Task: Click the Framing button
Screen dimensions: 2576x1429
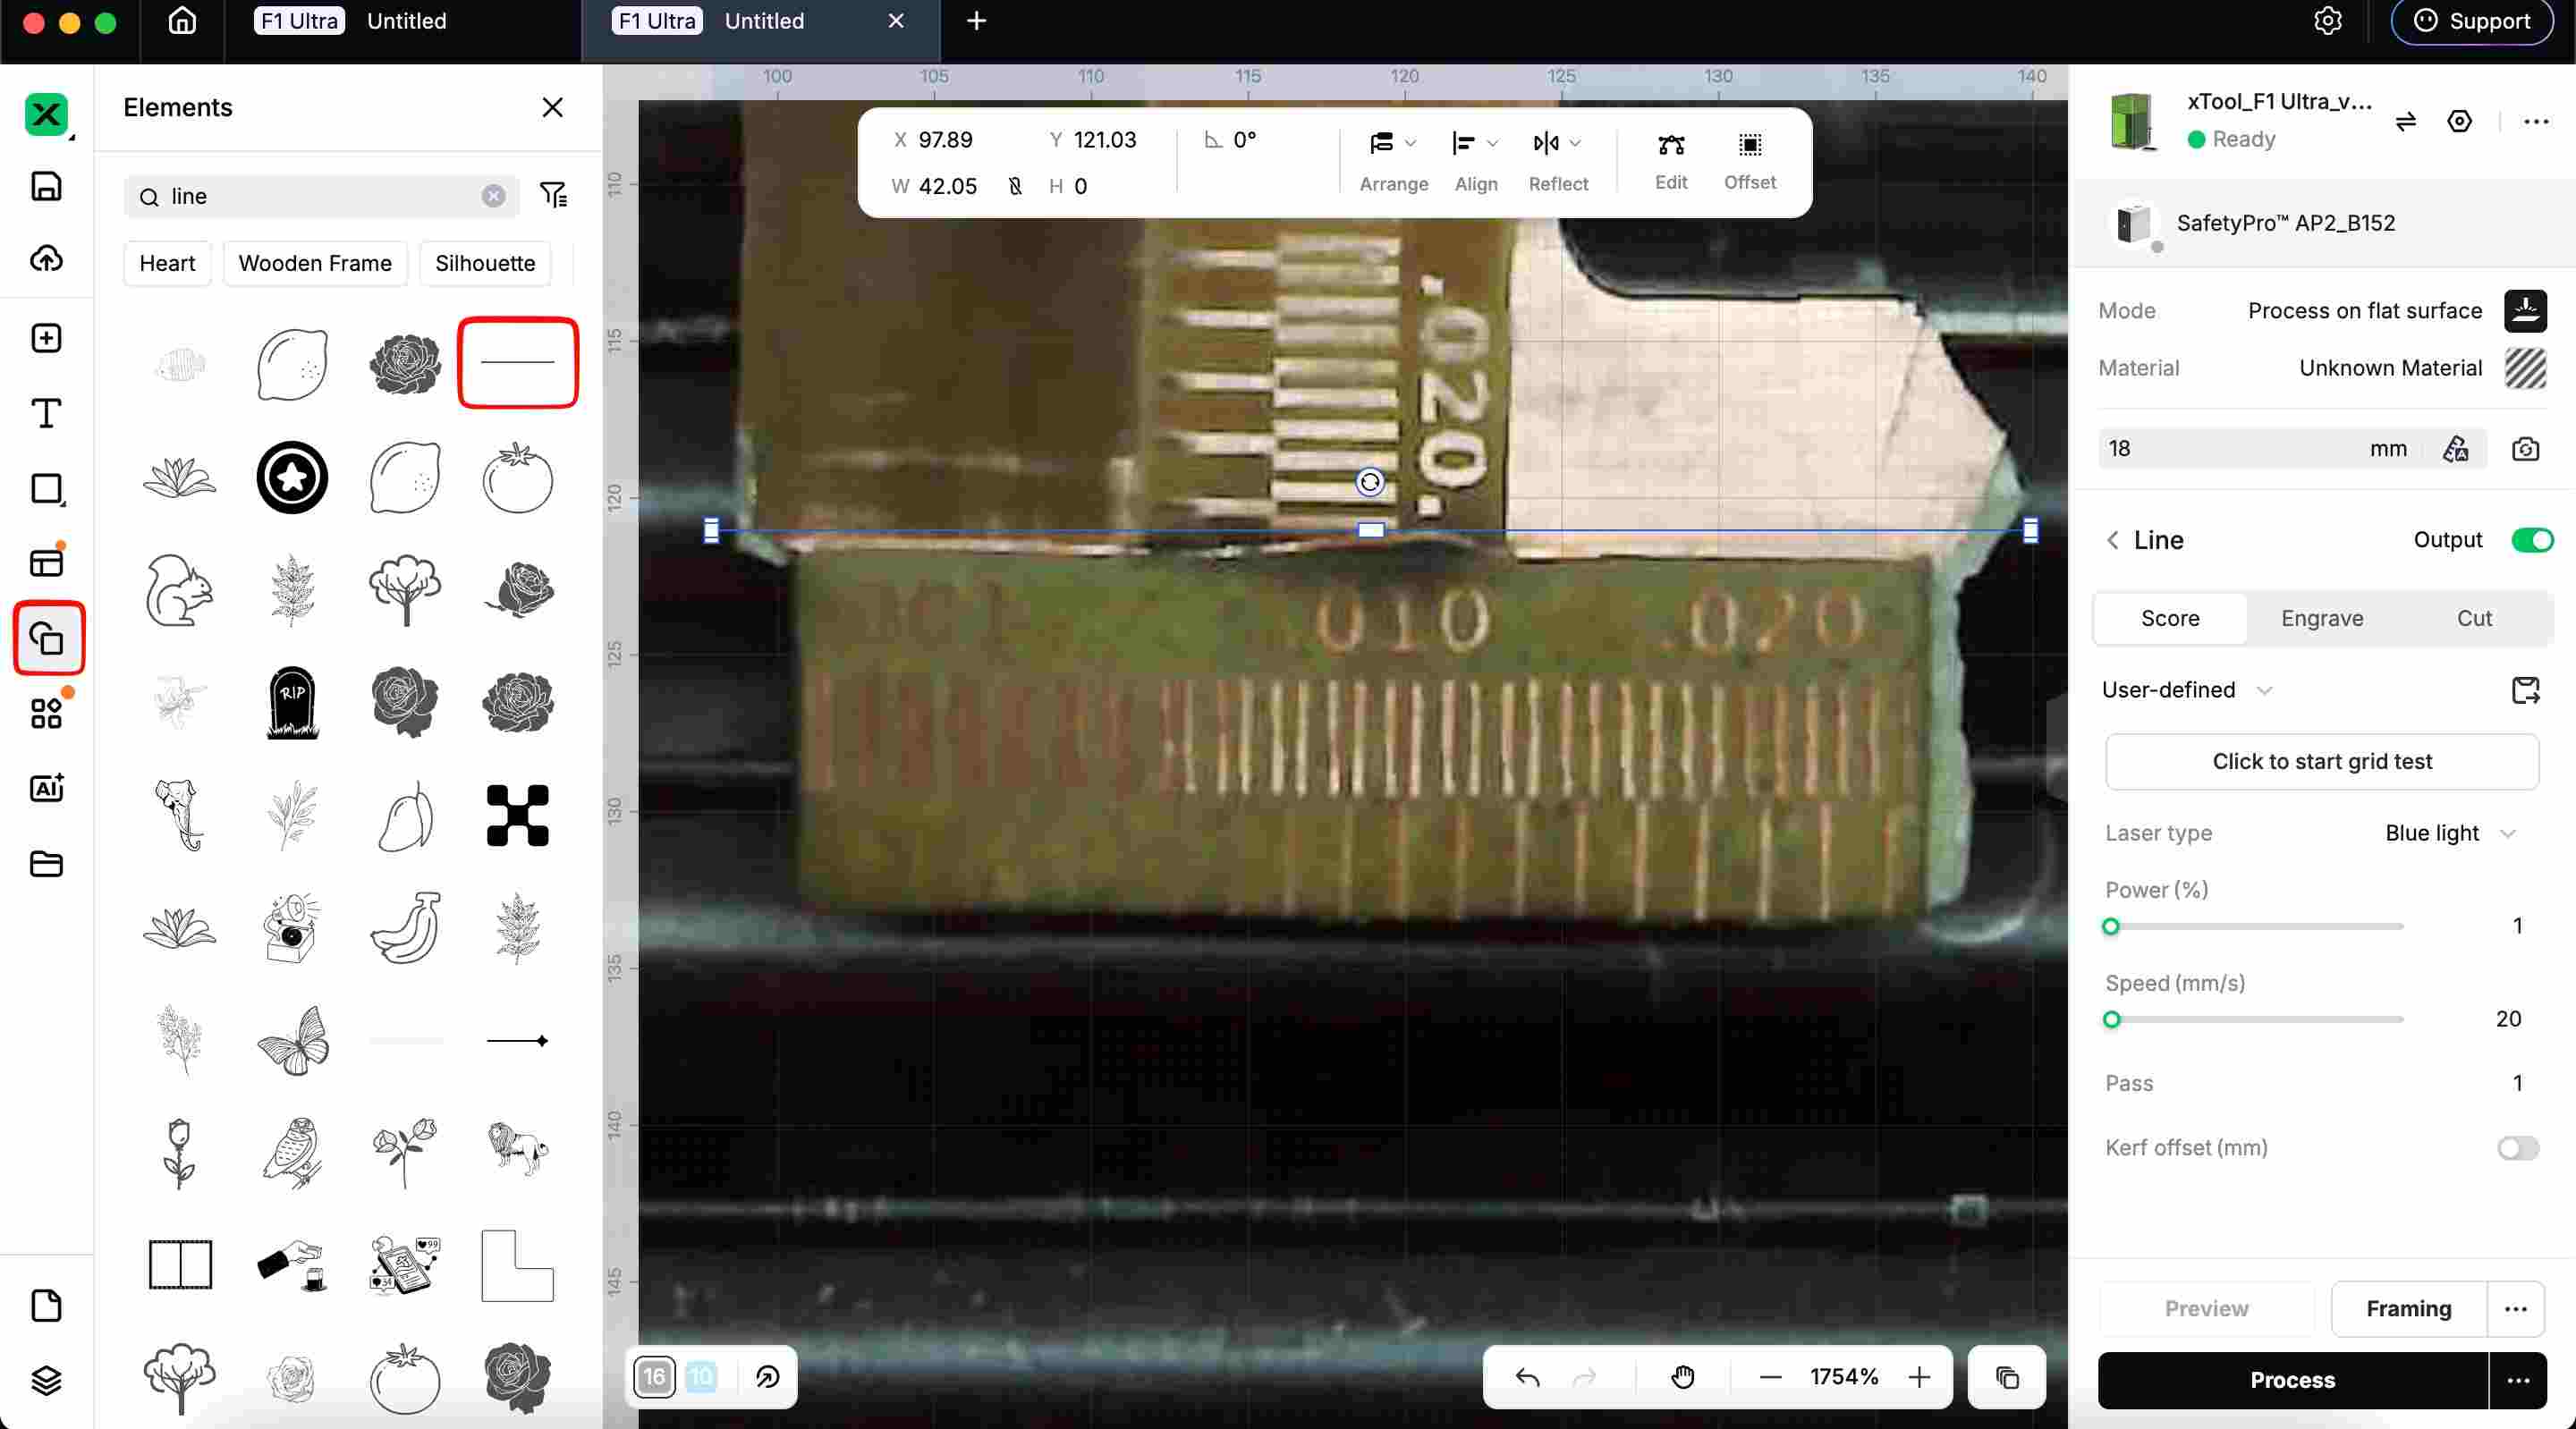Action: [x=2407, y=1308]
